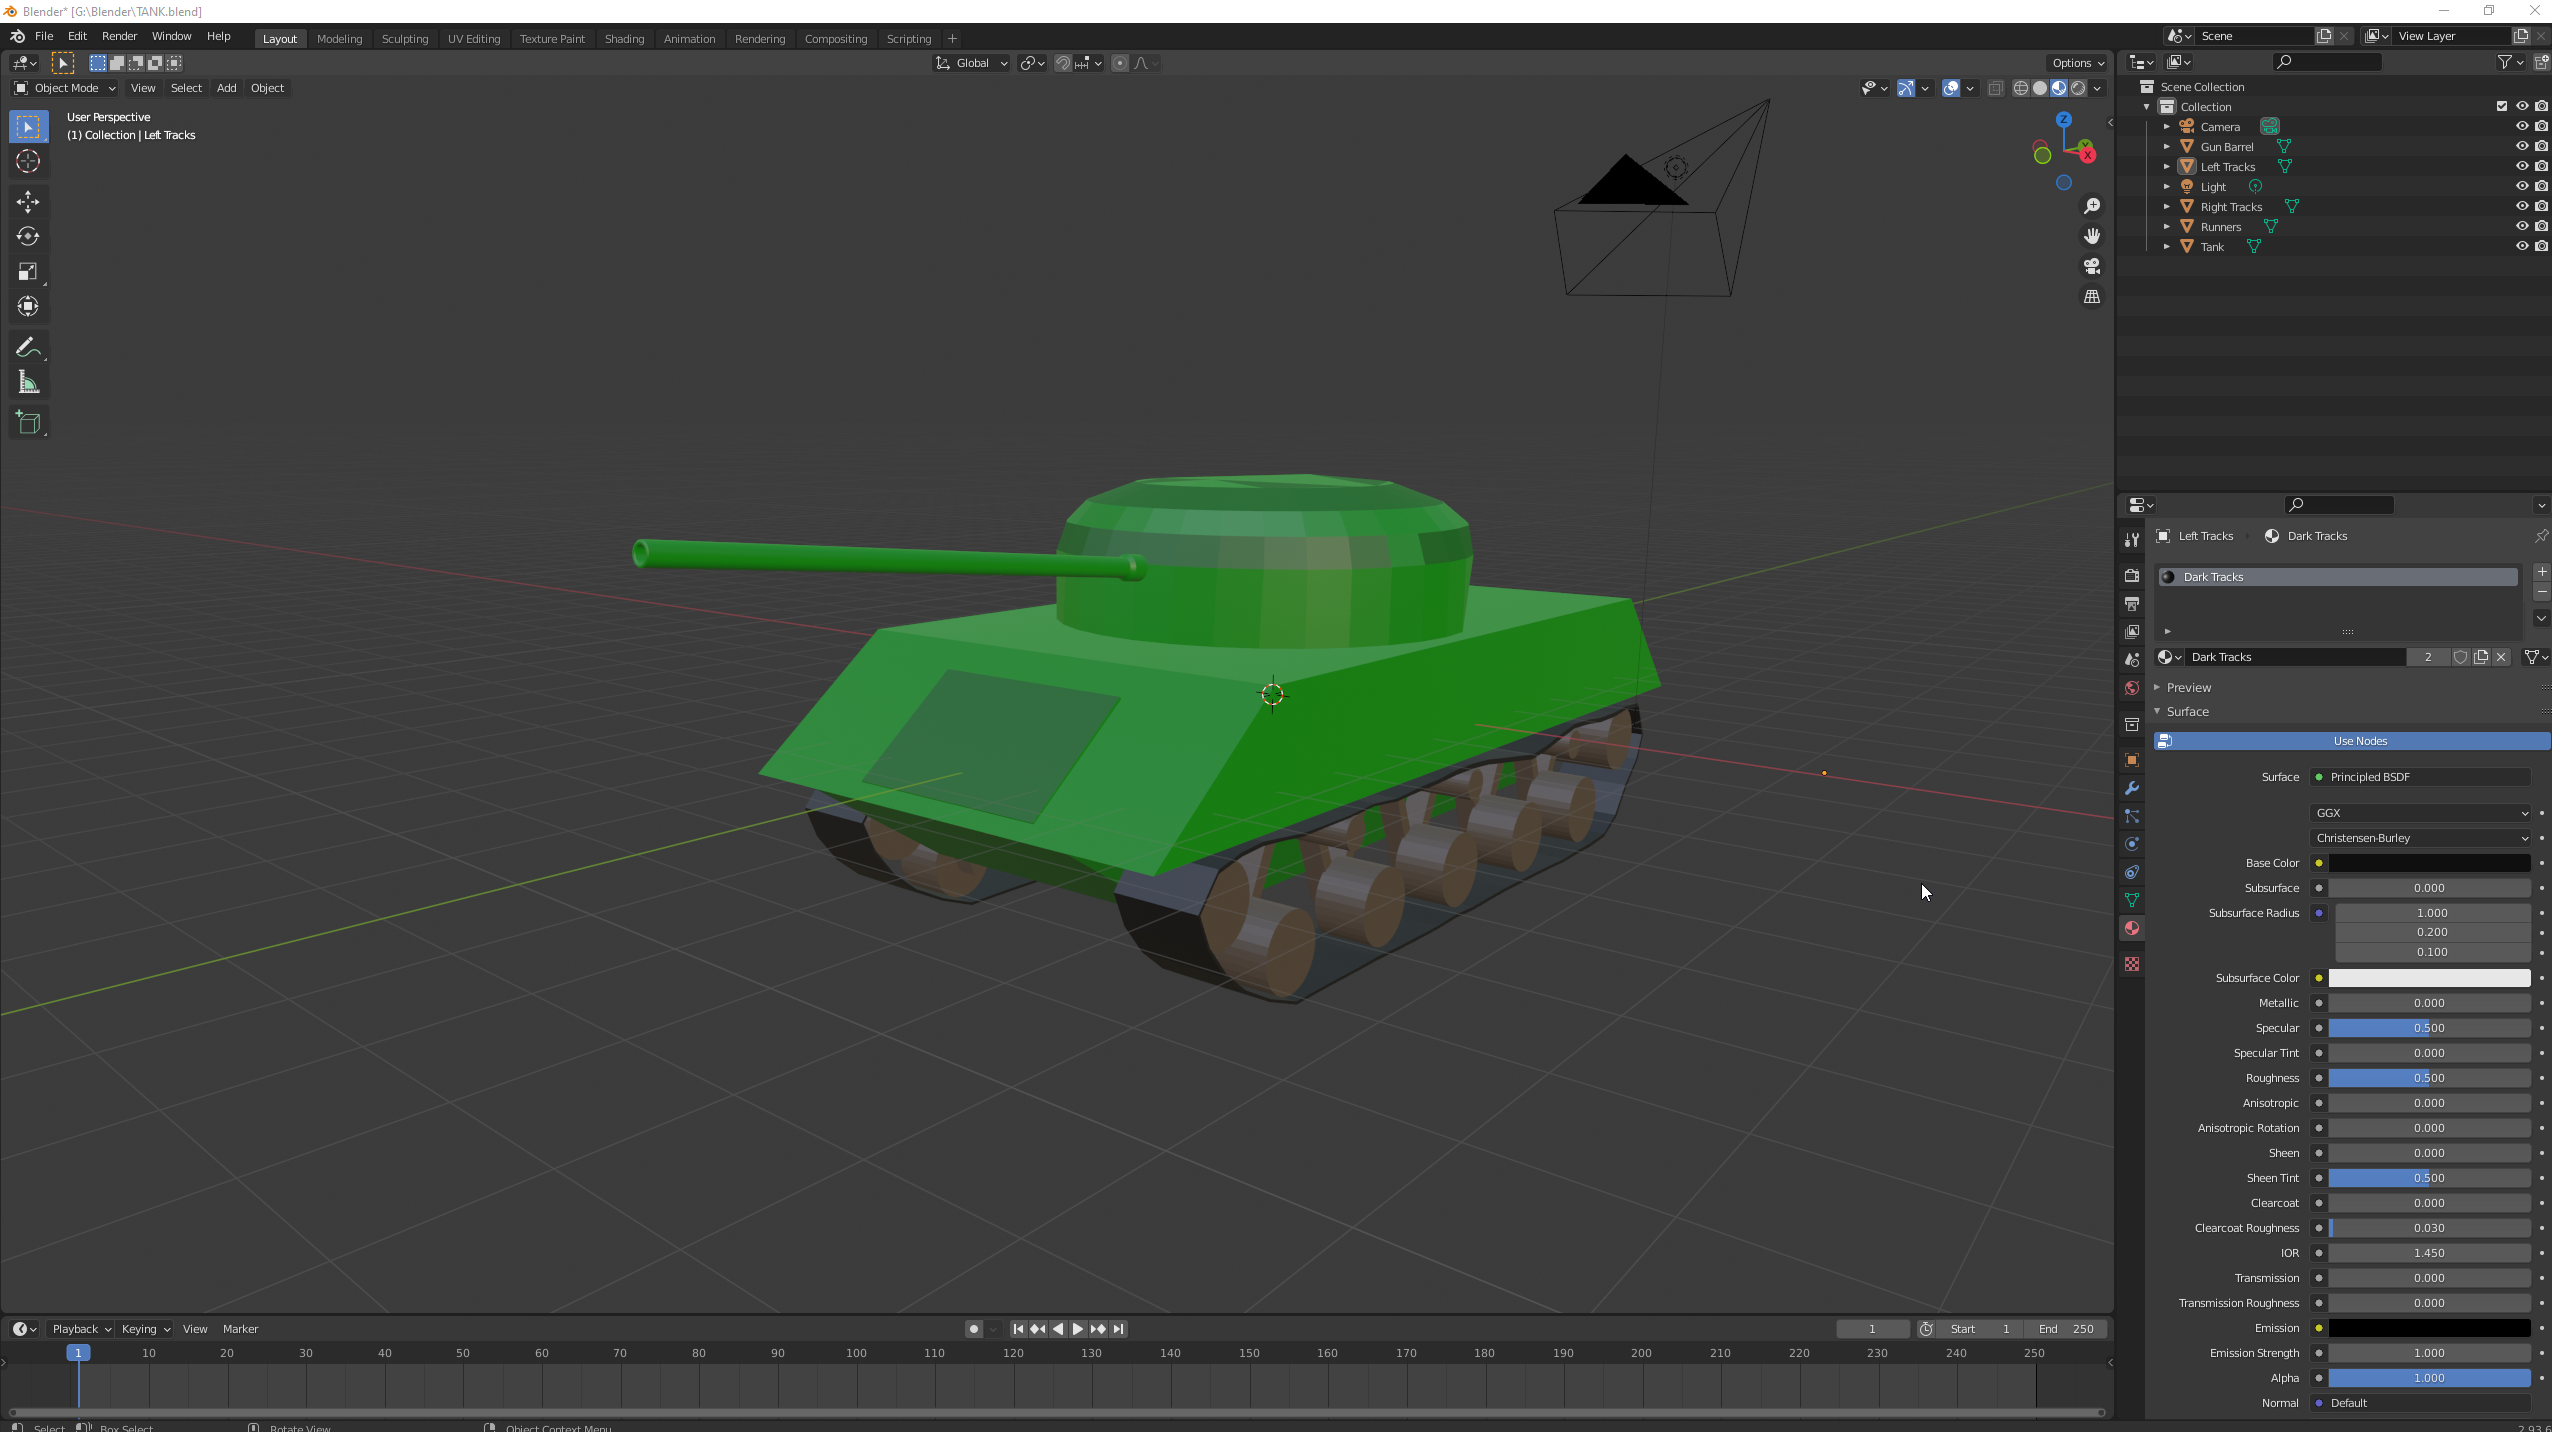Screen dimensions: 2552x1432
Task: Open the Active Tool settings tab
Action: tap(2132, 540)
